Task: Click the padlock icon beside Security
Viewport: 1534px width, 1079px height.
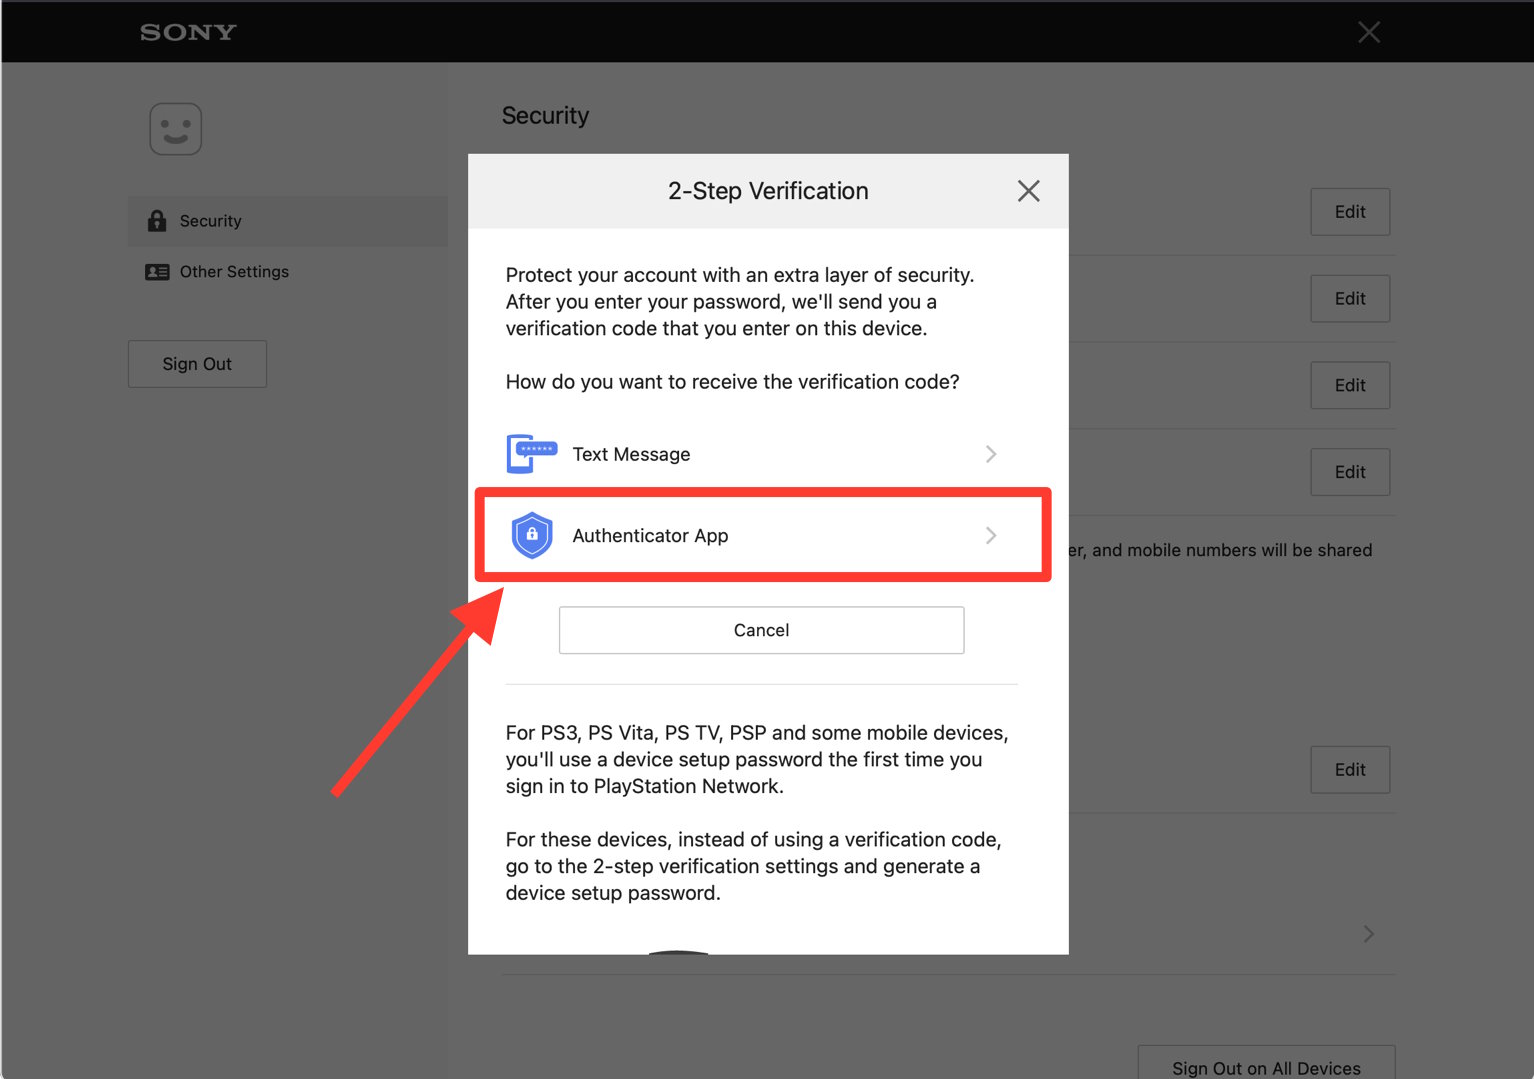Action: [x=157, y=221]
